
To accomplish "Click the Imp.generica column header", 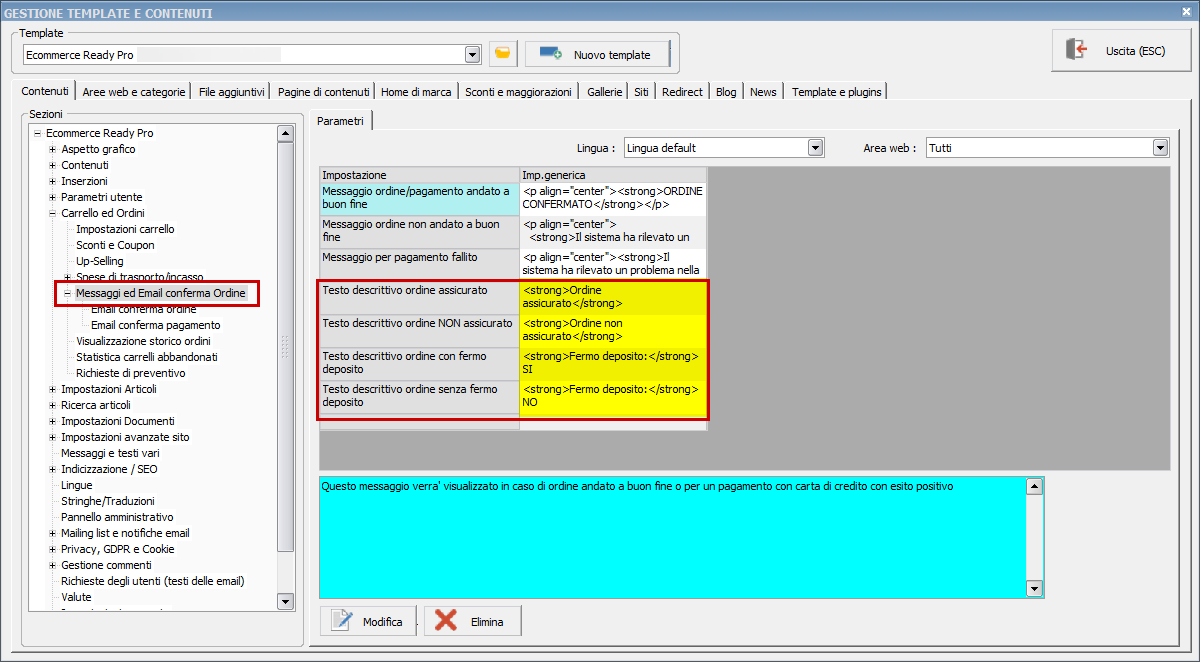I will click(612, 175).
